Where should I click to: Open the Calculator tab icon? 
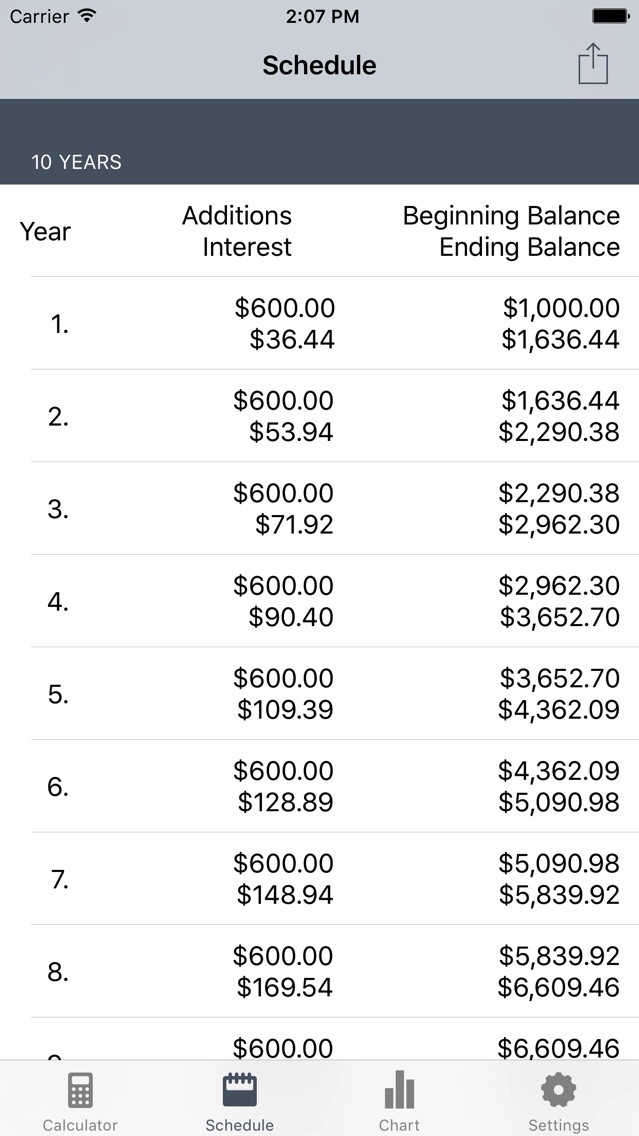pos(80,1090)
